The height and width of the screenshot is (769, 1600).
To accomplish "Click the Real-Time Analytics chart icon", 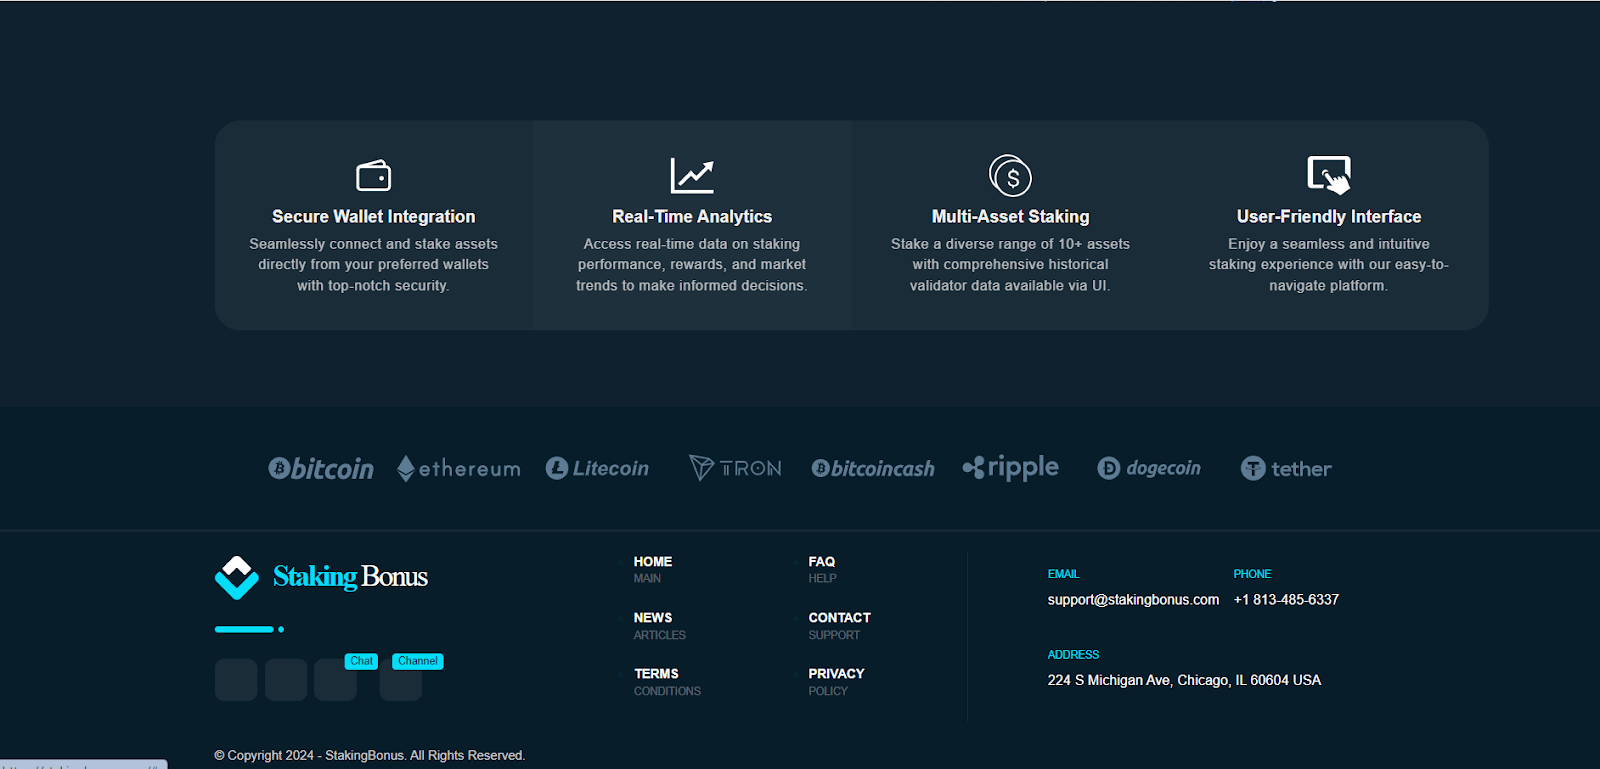I will click(x=691, y=175).
